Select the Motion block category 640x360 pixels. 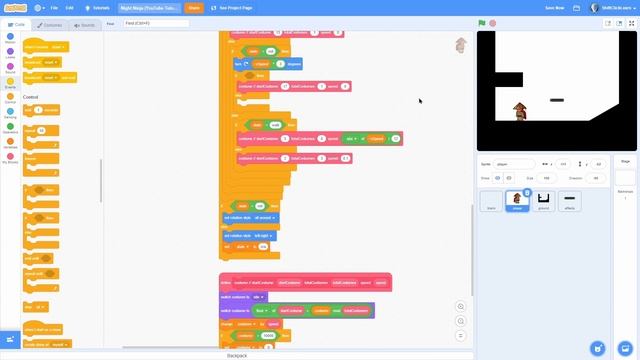(x=10, y=39)
